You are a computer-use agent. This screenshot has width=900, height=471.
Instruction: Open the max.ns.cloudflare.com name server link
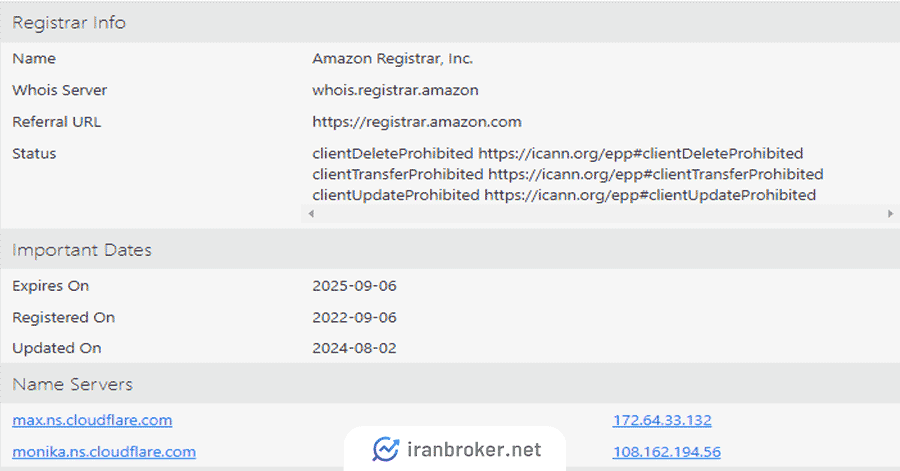click(92, 420)
